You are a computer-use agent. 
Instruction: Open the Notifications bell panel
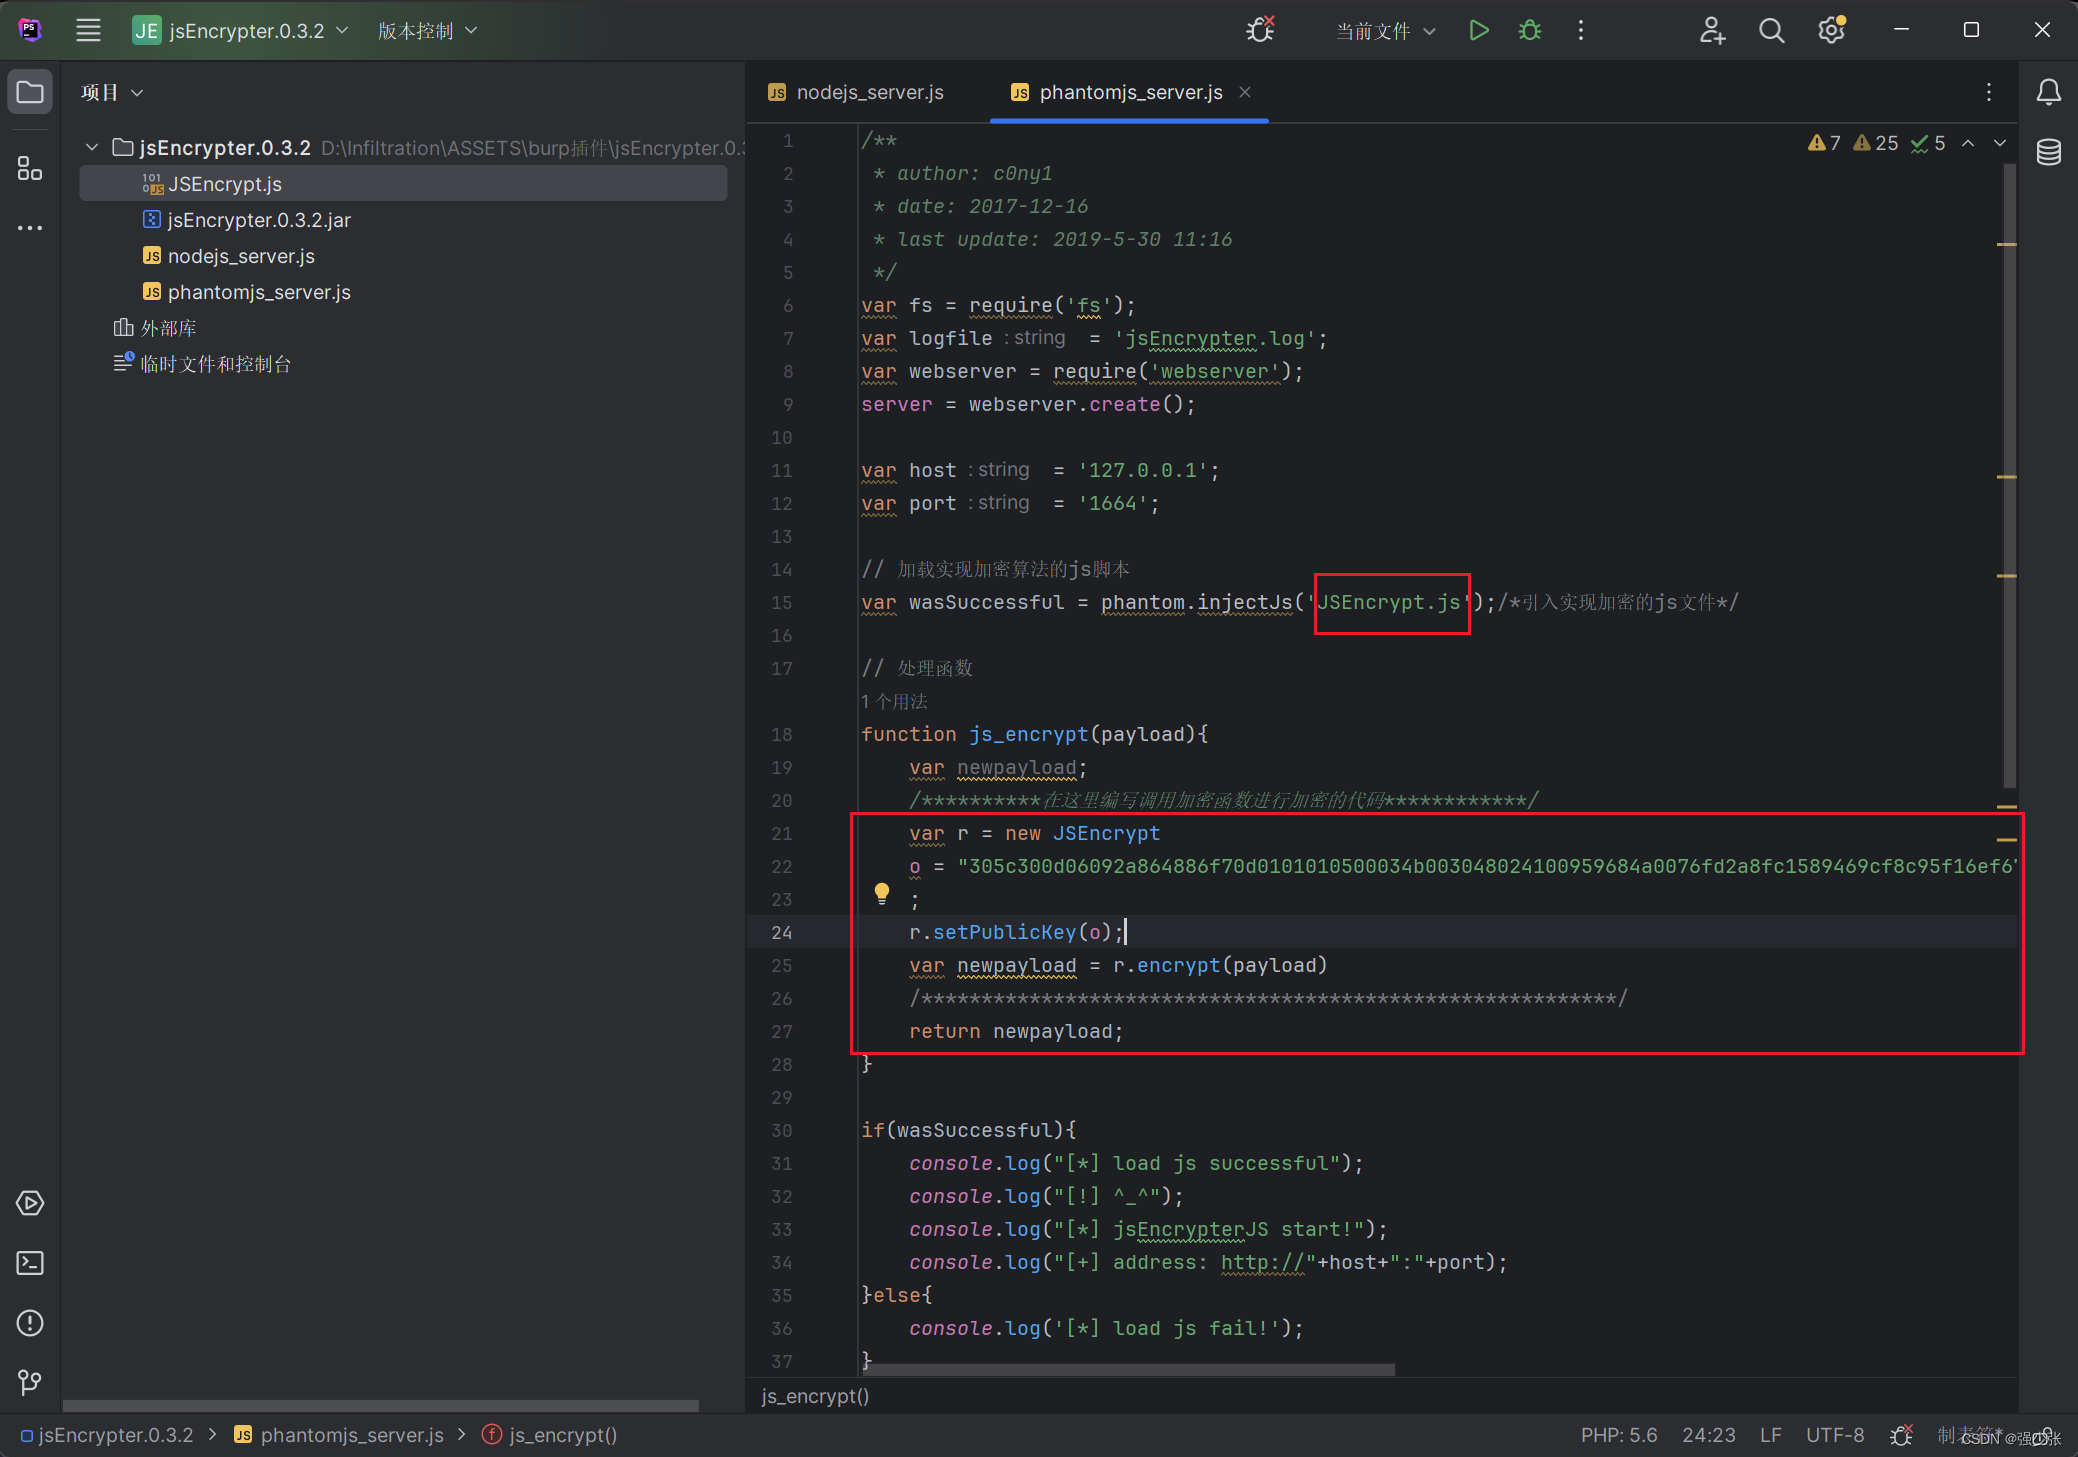pyautogui.click(x=2048, y=92)
